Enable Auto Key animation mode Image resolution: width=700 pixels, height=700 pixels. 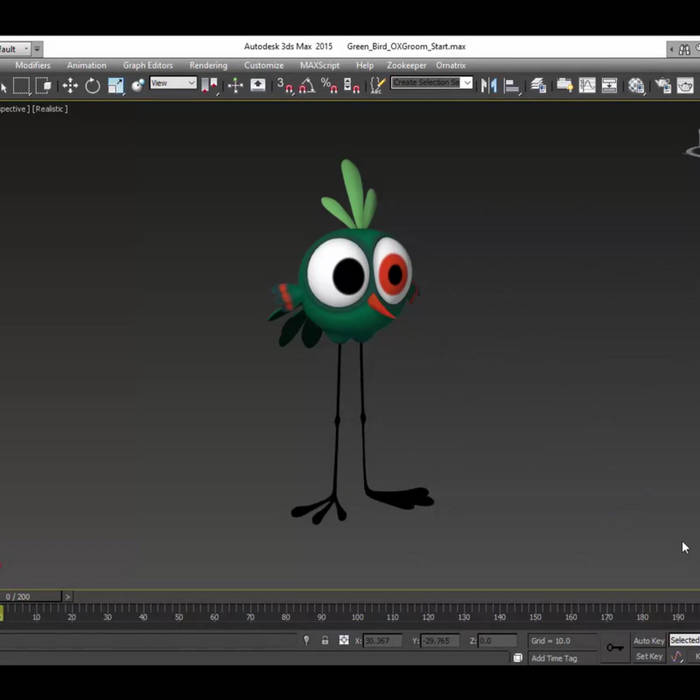[648, 640]
